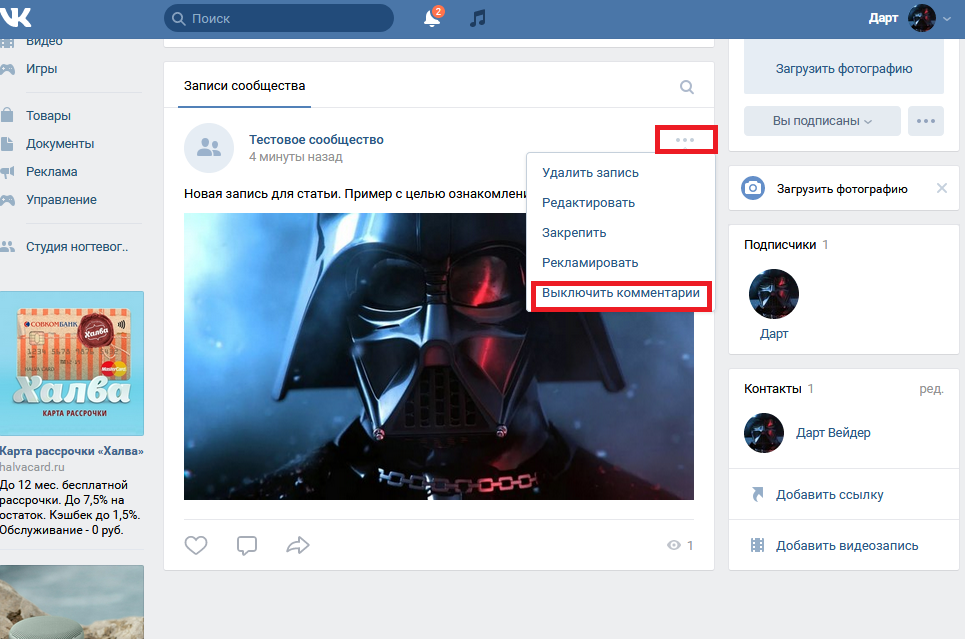Click the megaphone Реклама icon
This screenshot has width=965, height=639.
7,172
